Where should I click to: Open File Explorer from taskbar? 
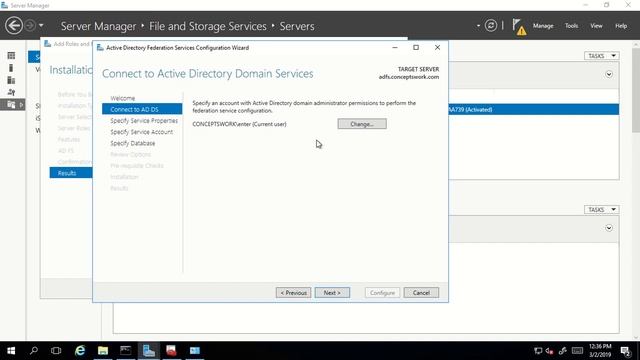103,351
